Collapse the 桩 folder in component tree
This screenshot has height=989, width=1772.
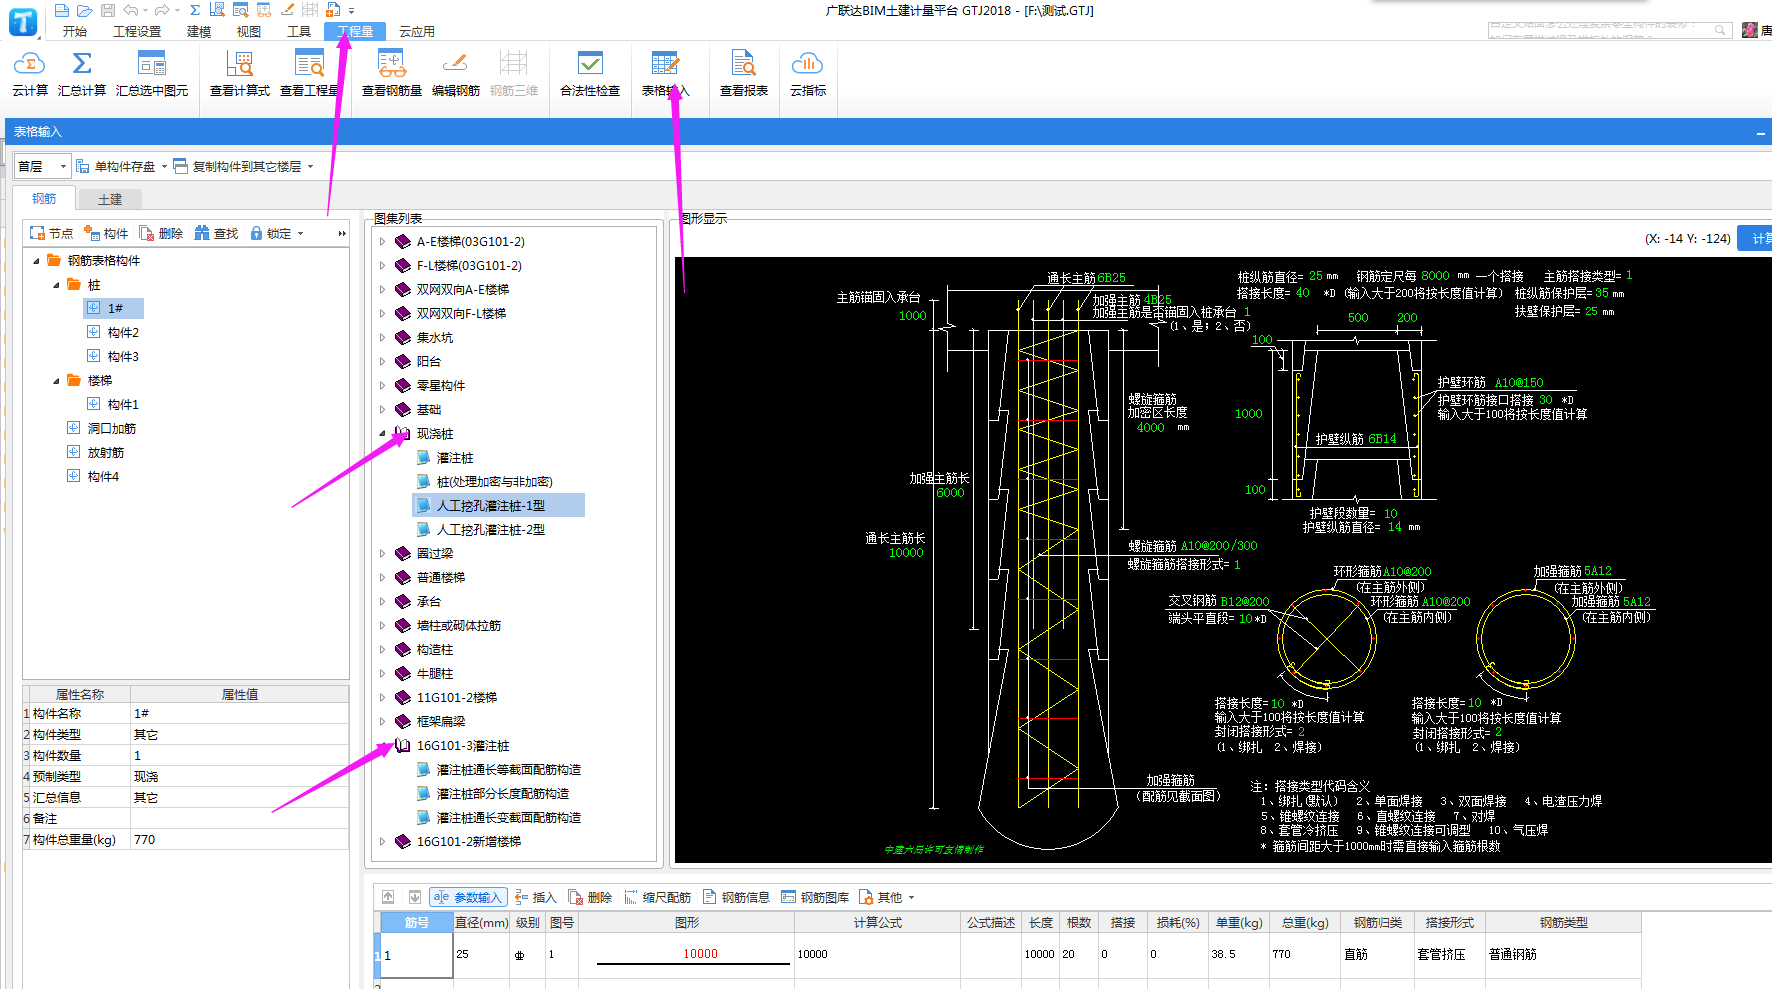(56, 285)
